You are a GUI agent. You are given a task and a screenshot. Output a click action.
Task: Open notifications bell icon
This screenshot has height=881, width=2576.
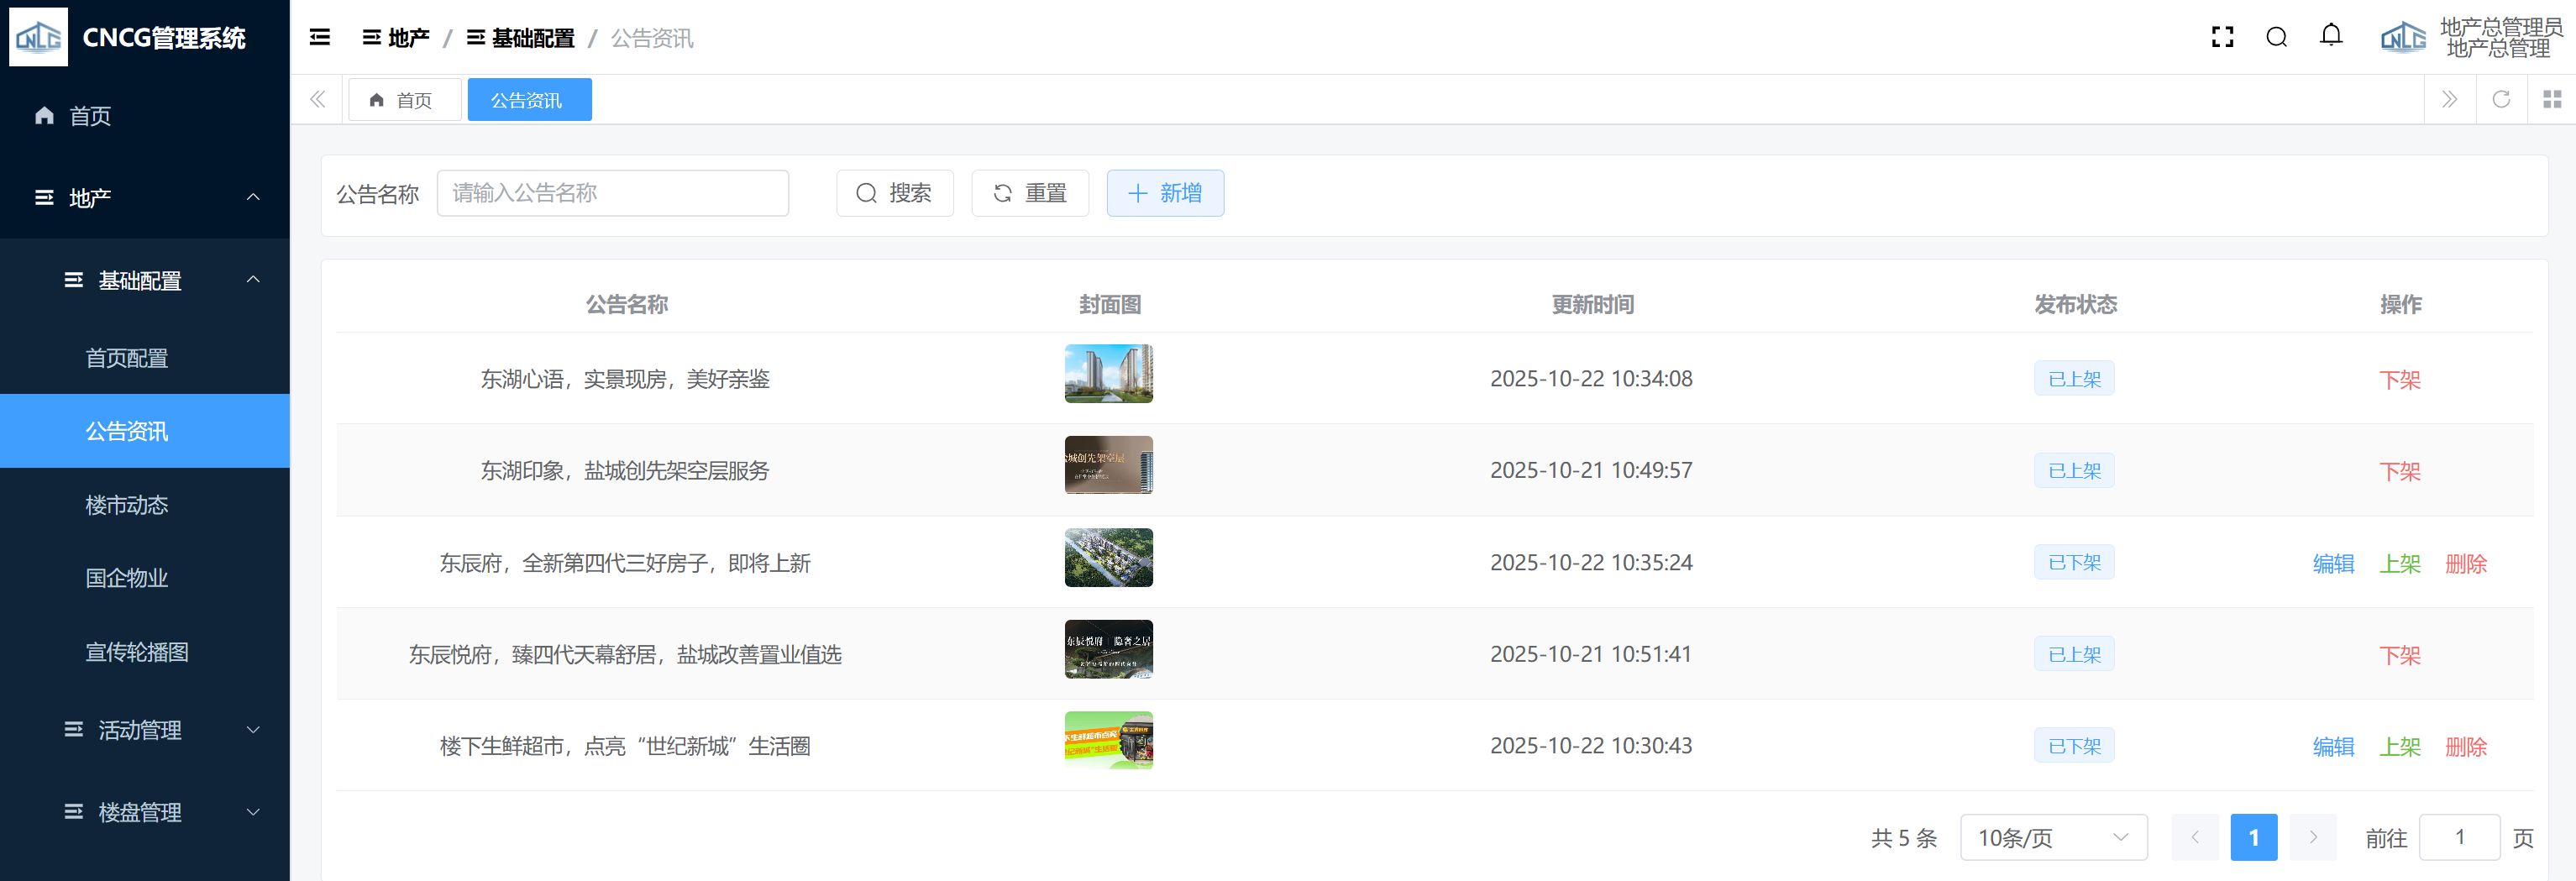click(x=2331, y=37)
